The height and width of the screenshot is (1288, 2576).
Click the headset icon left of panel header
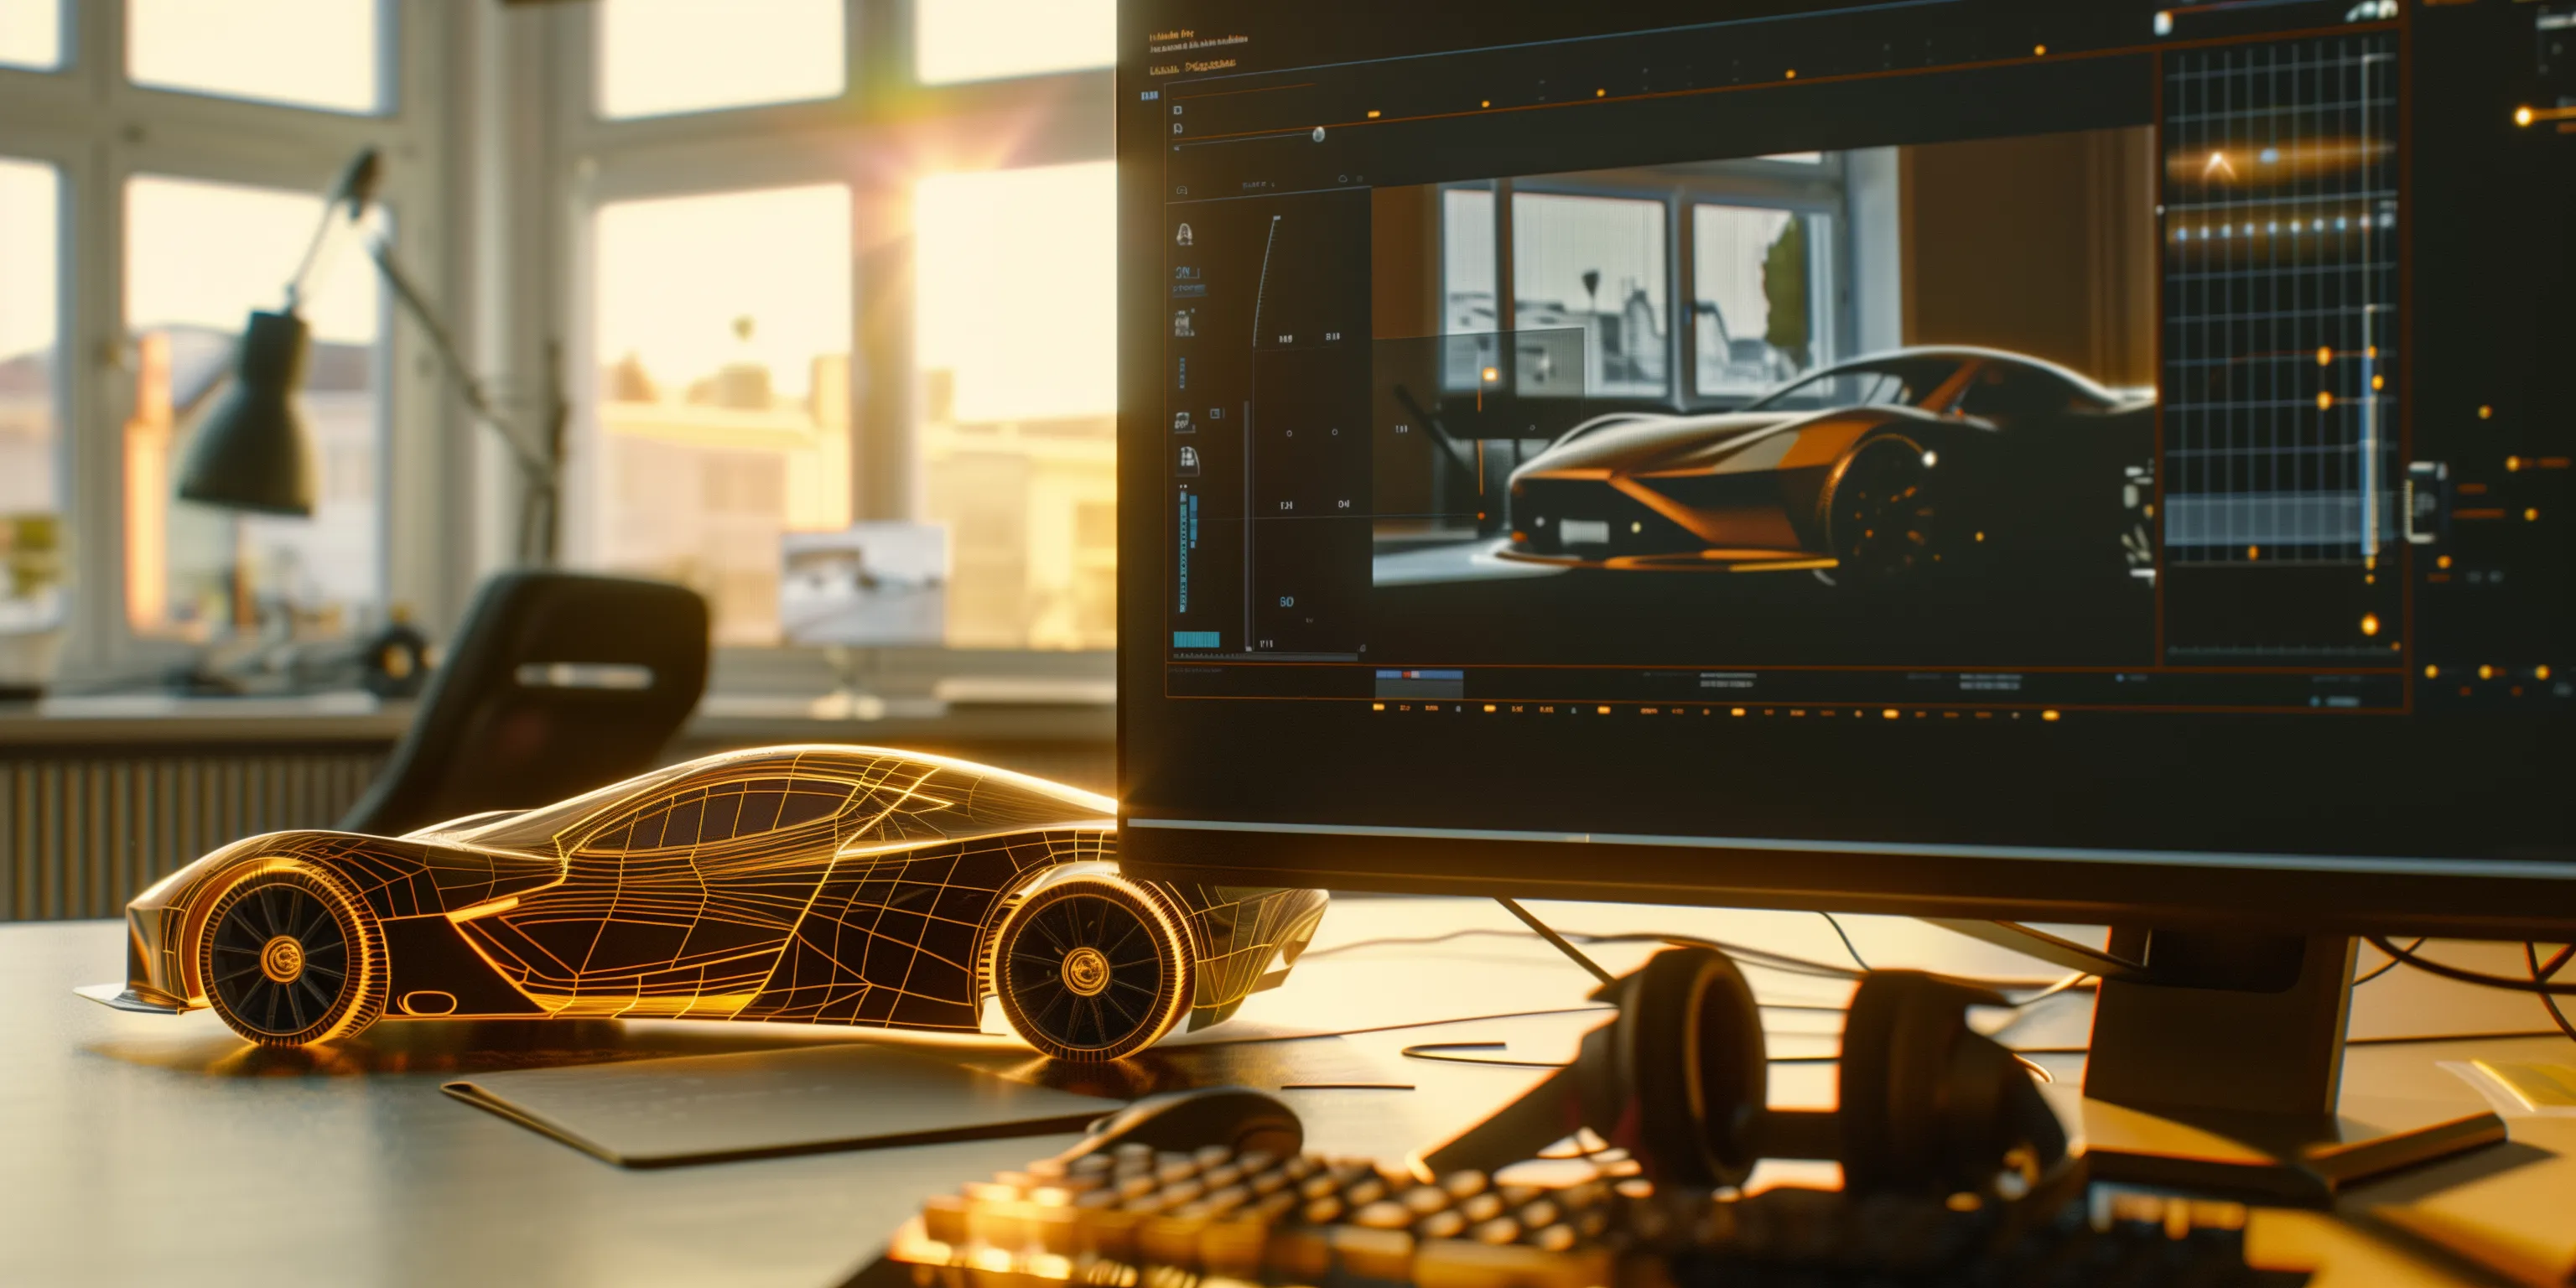(x=1182, y=189)
